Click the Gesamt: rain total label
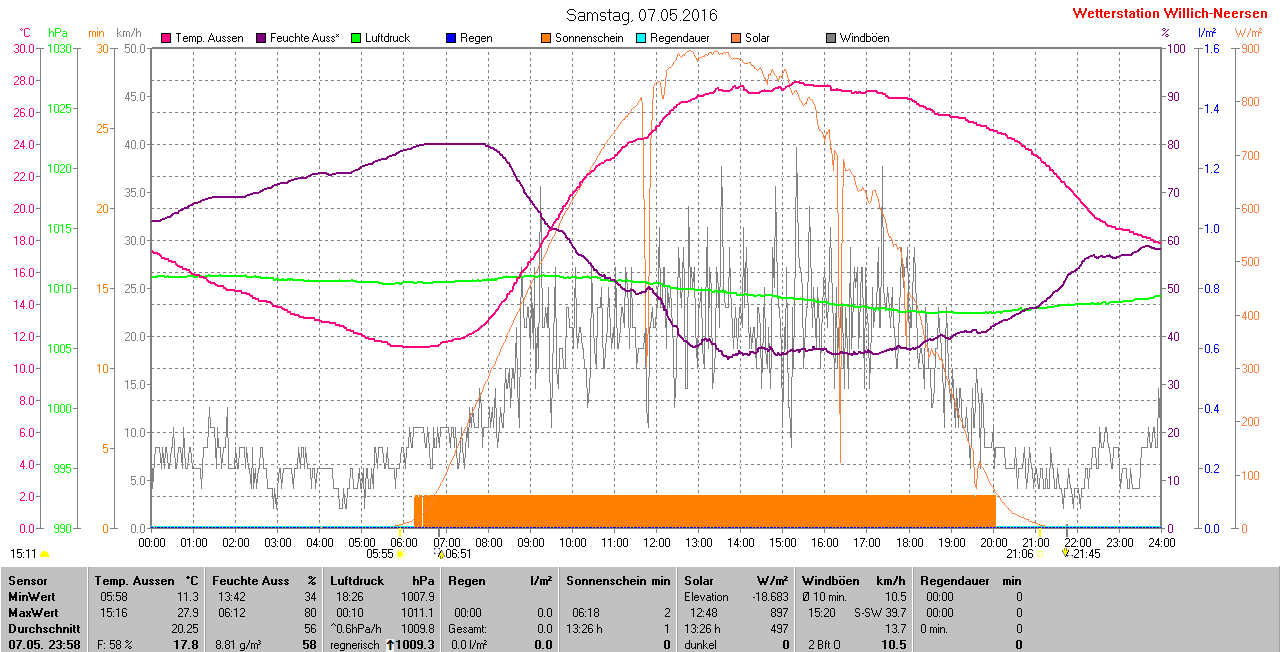Image resolution: width=1280 pixels, height=652 pixels. click(467, 629)
